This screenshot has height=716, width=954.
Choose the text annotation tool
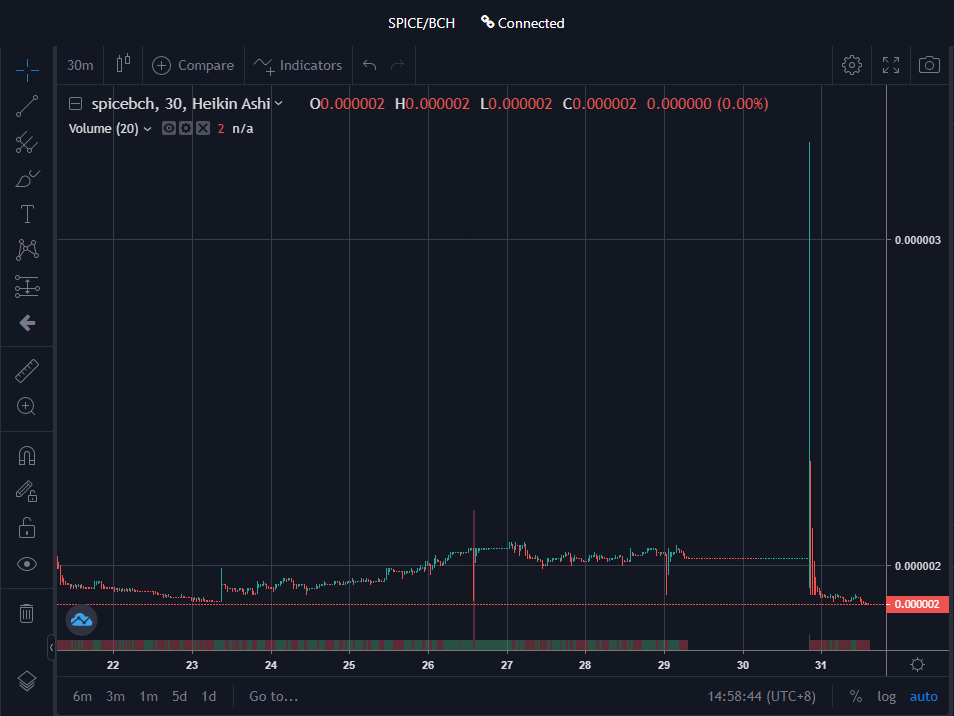coord(27,214)
